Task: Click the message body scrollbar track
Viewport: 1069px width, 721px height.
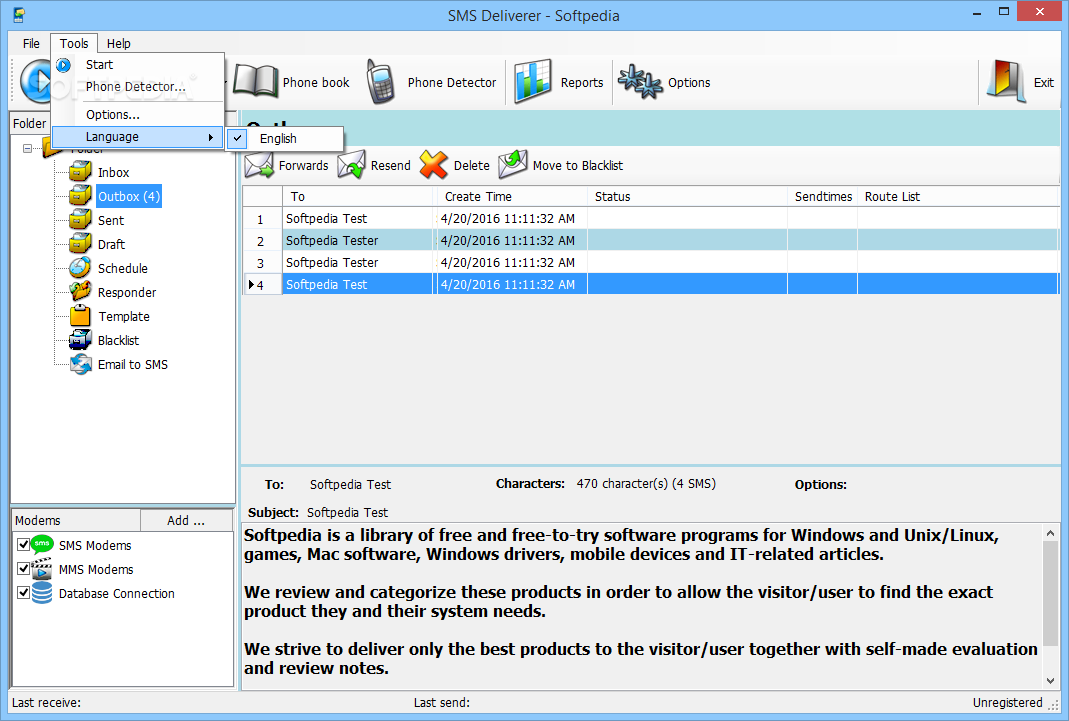Action: coord(1050,608)
